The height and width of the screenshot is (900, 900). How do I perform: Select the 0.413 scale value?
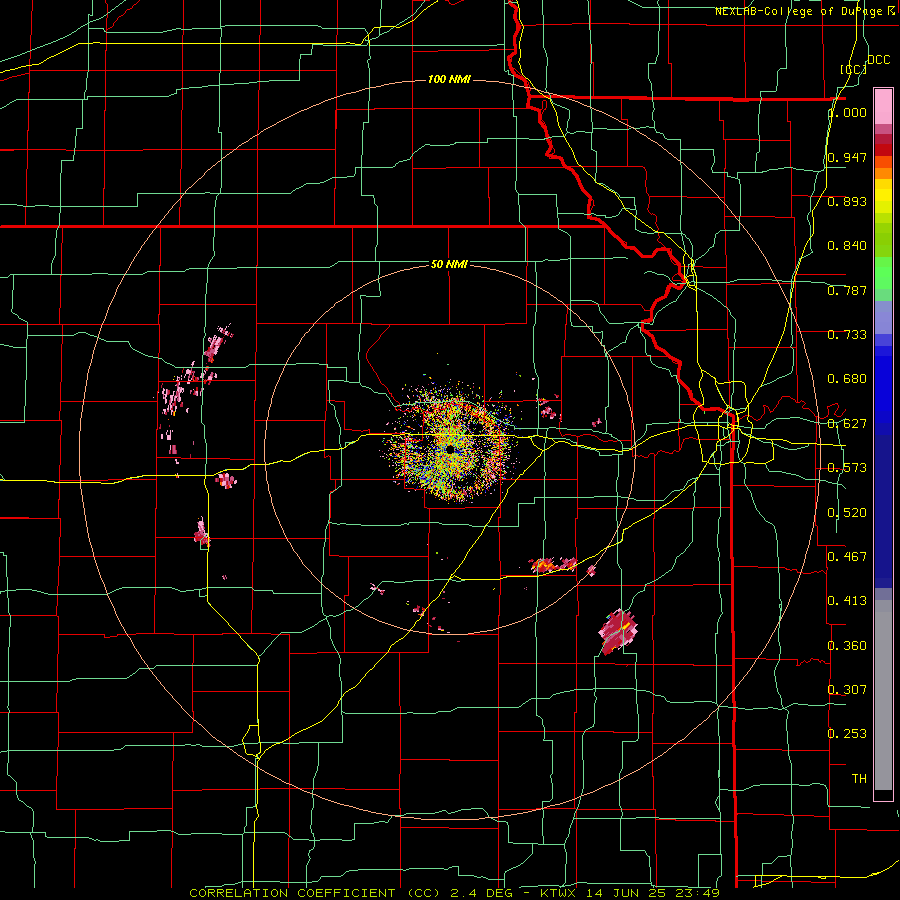pyautogui.click(x=847, y=601)
